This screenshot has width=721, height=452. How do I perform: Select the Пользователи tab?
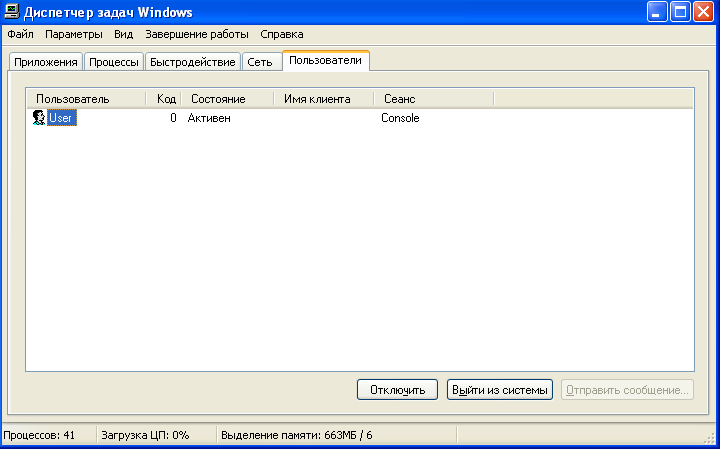[326, 61]
